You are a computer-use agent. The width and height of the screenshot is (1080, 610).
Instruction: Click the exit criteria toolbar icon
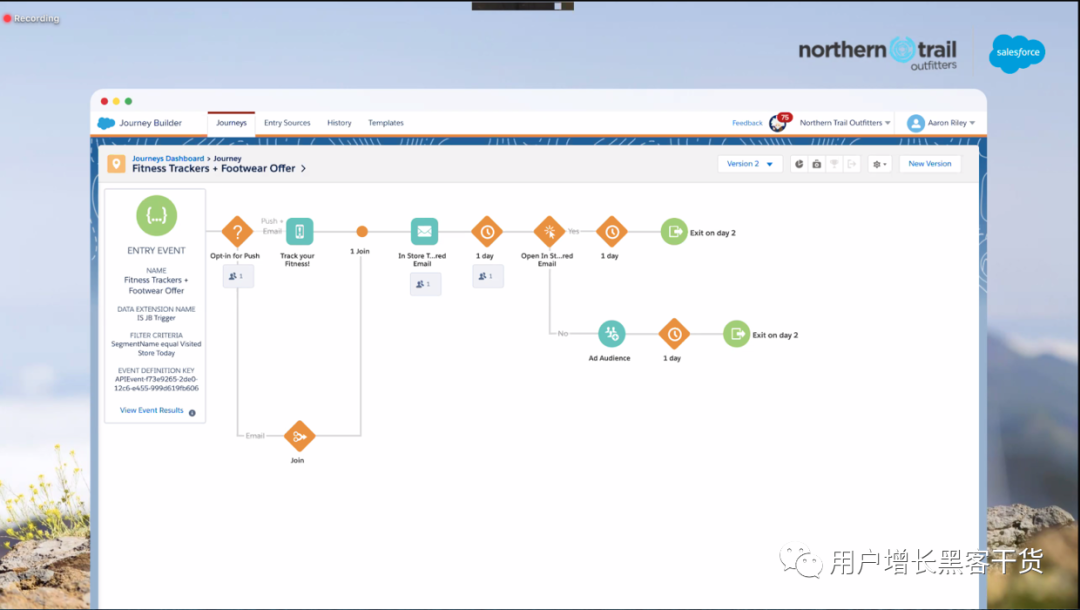pos(852,164)
